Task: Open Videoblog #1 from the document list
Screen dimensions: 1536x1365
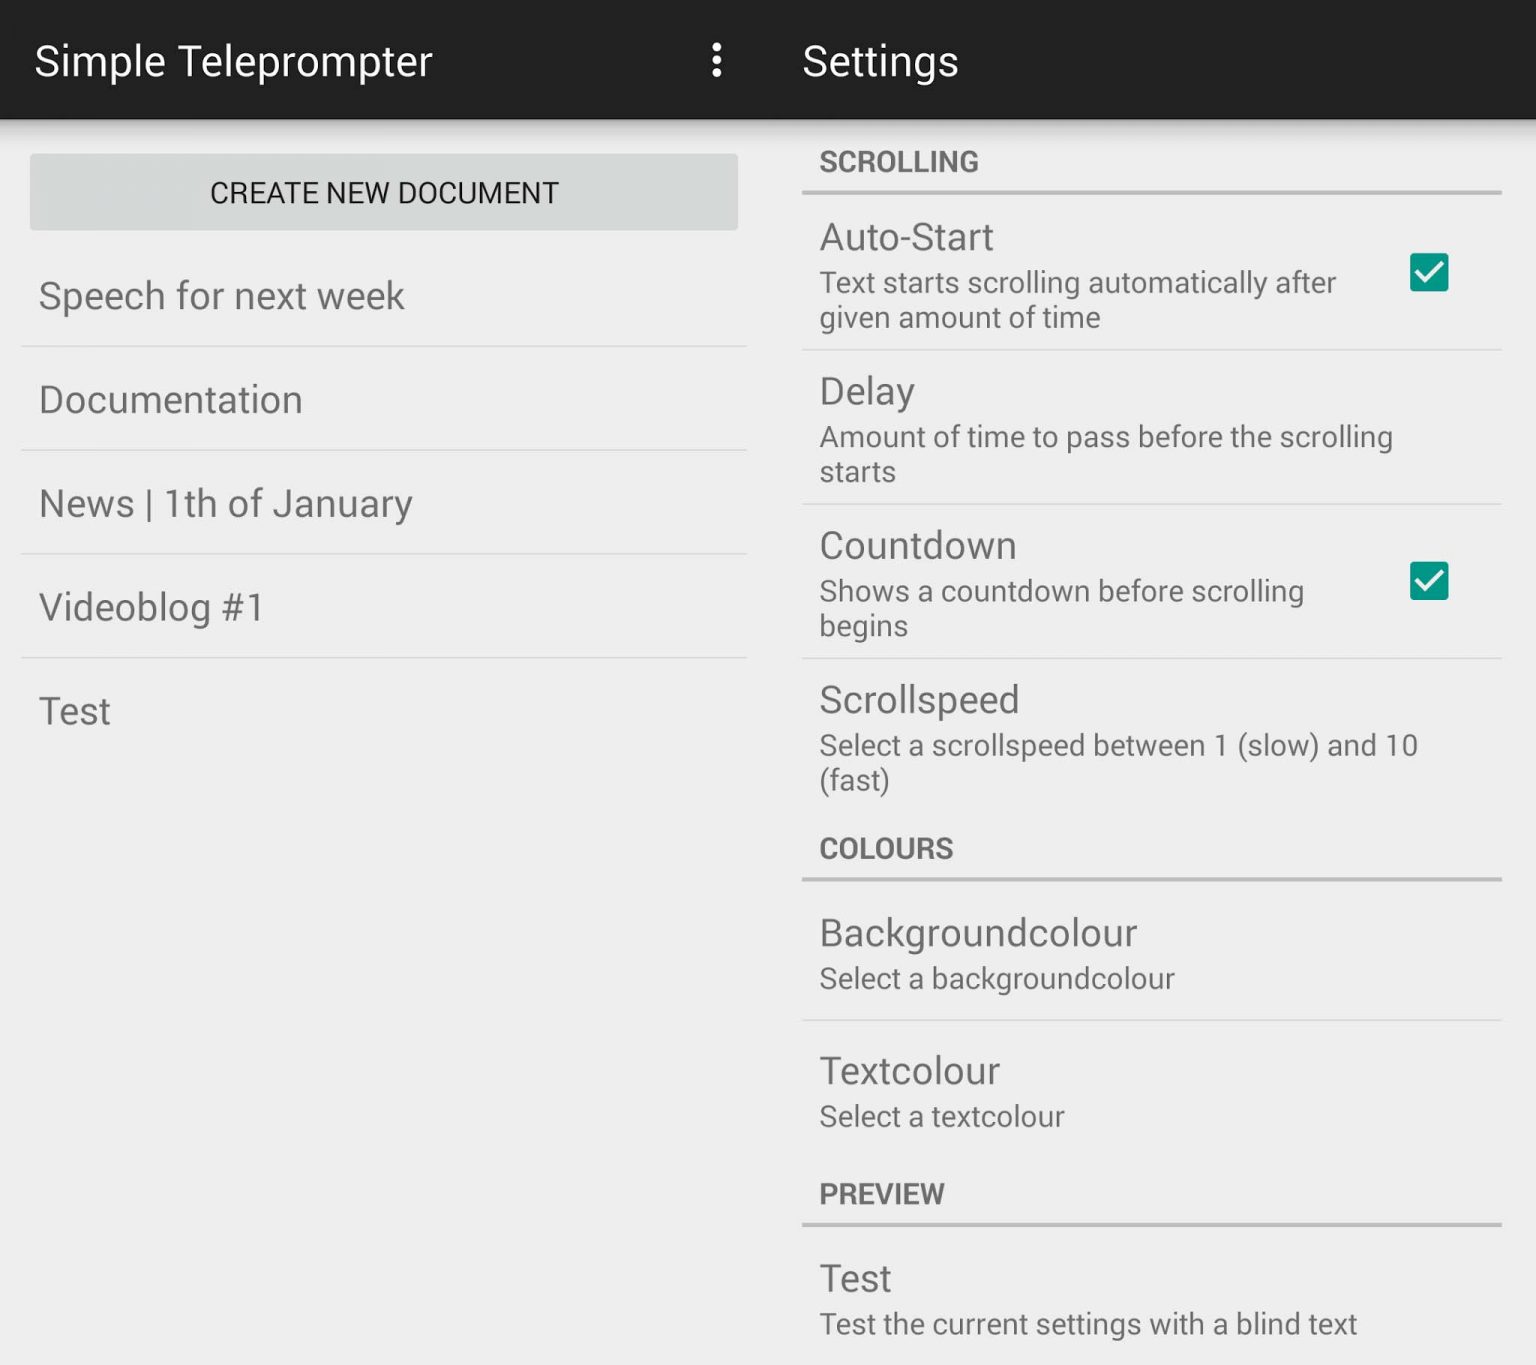Action: (x=151, y=607)
